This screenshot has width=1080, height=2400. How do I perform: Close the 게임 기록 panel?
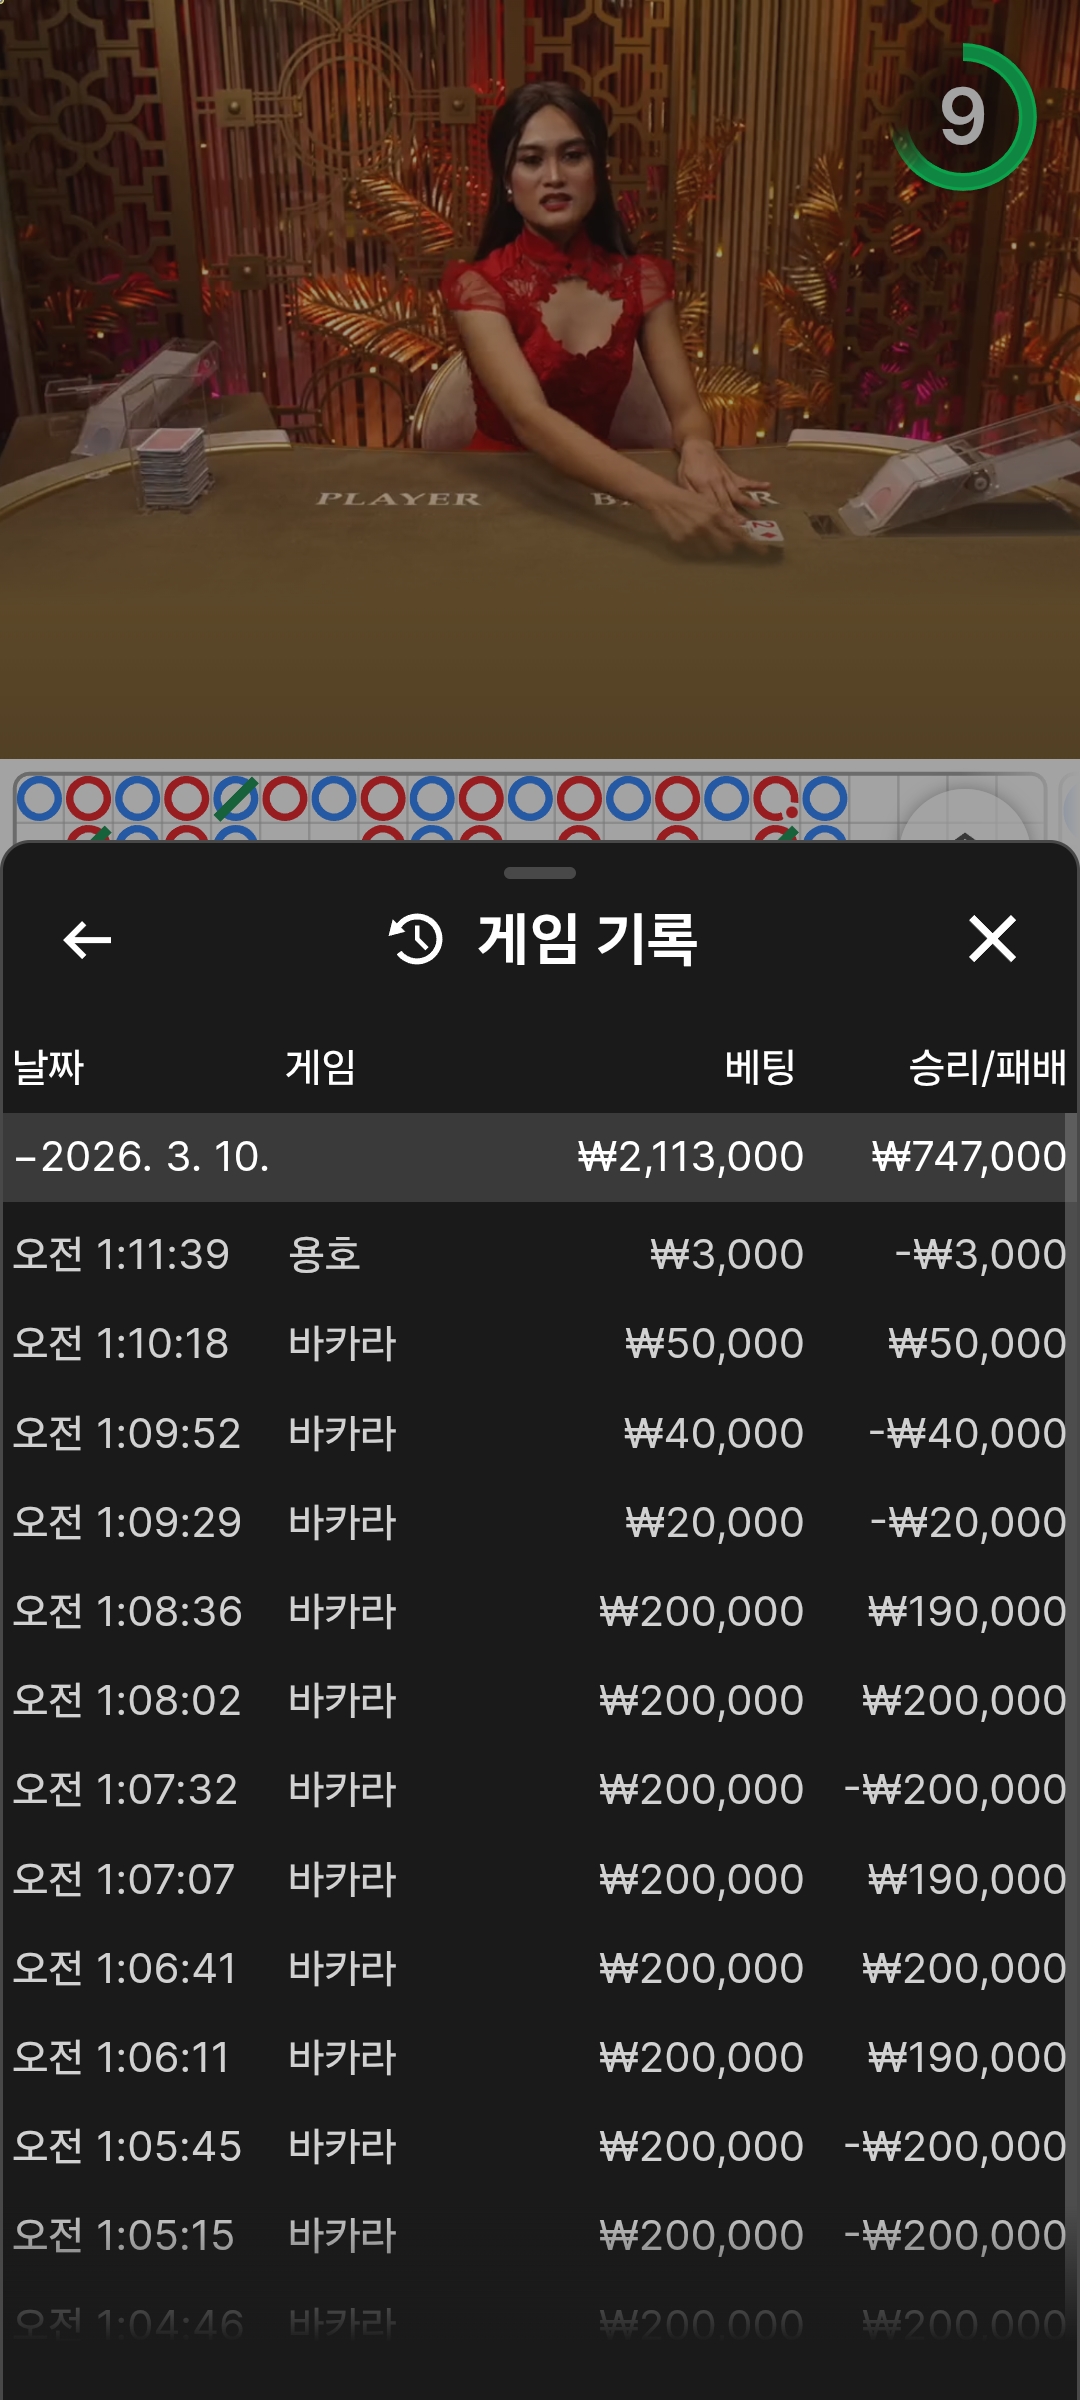pyautogui.click(x=992, y=940)
